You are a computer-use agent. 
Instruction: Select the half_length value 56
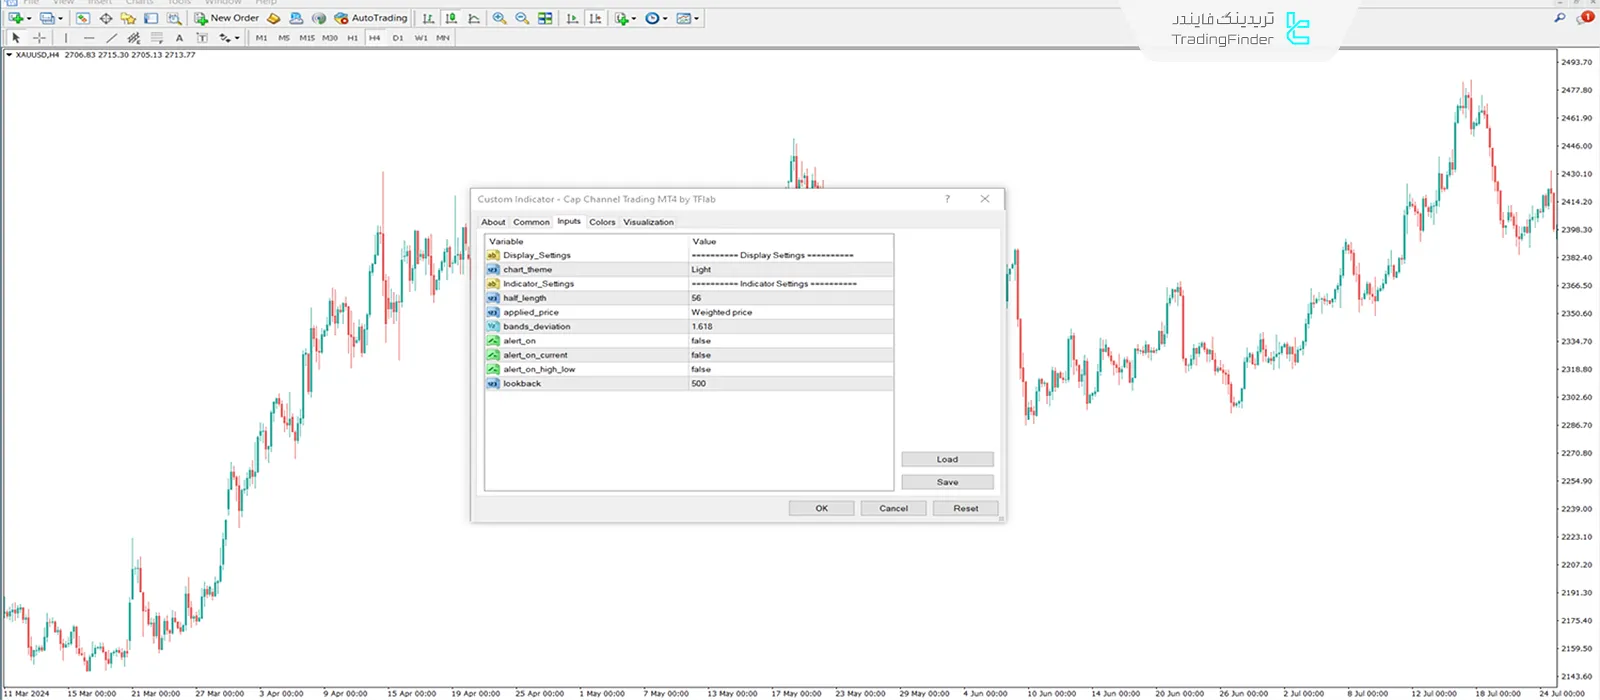tap(696, 298)
